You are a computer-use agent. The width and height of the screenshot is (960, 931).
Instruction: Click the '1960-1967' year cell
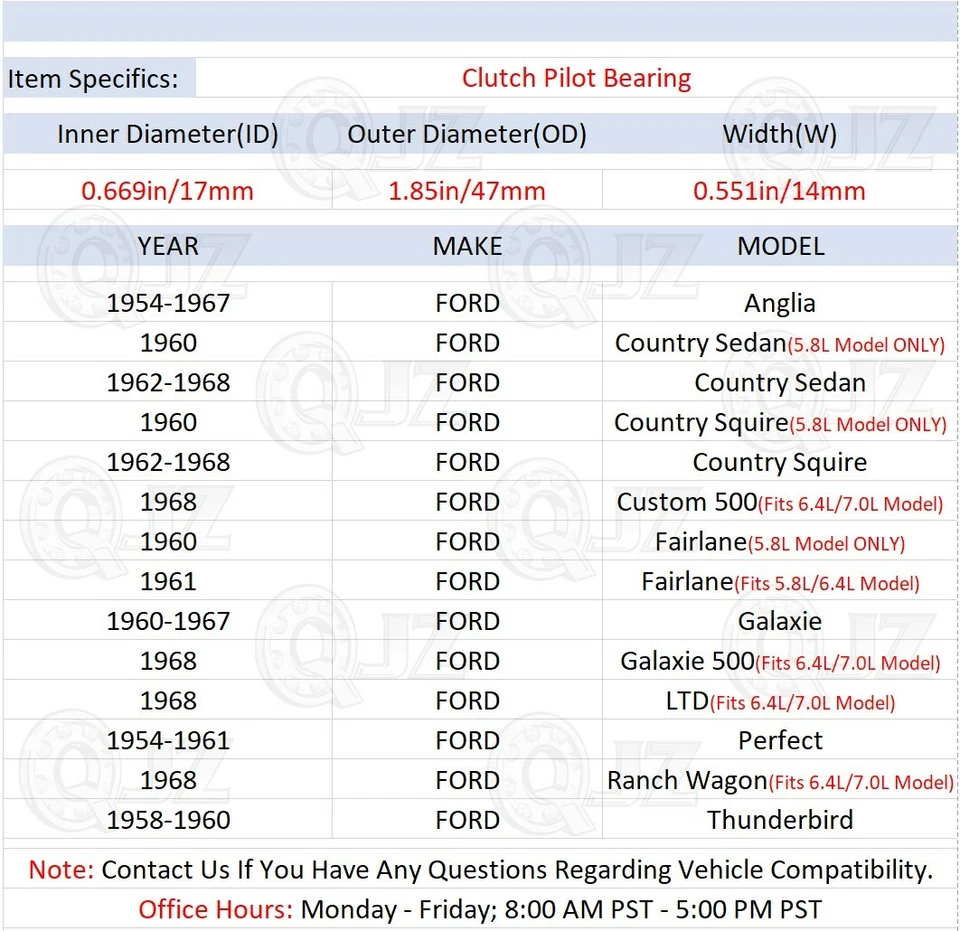click(x=168, y=621)
